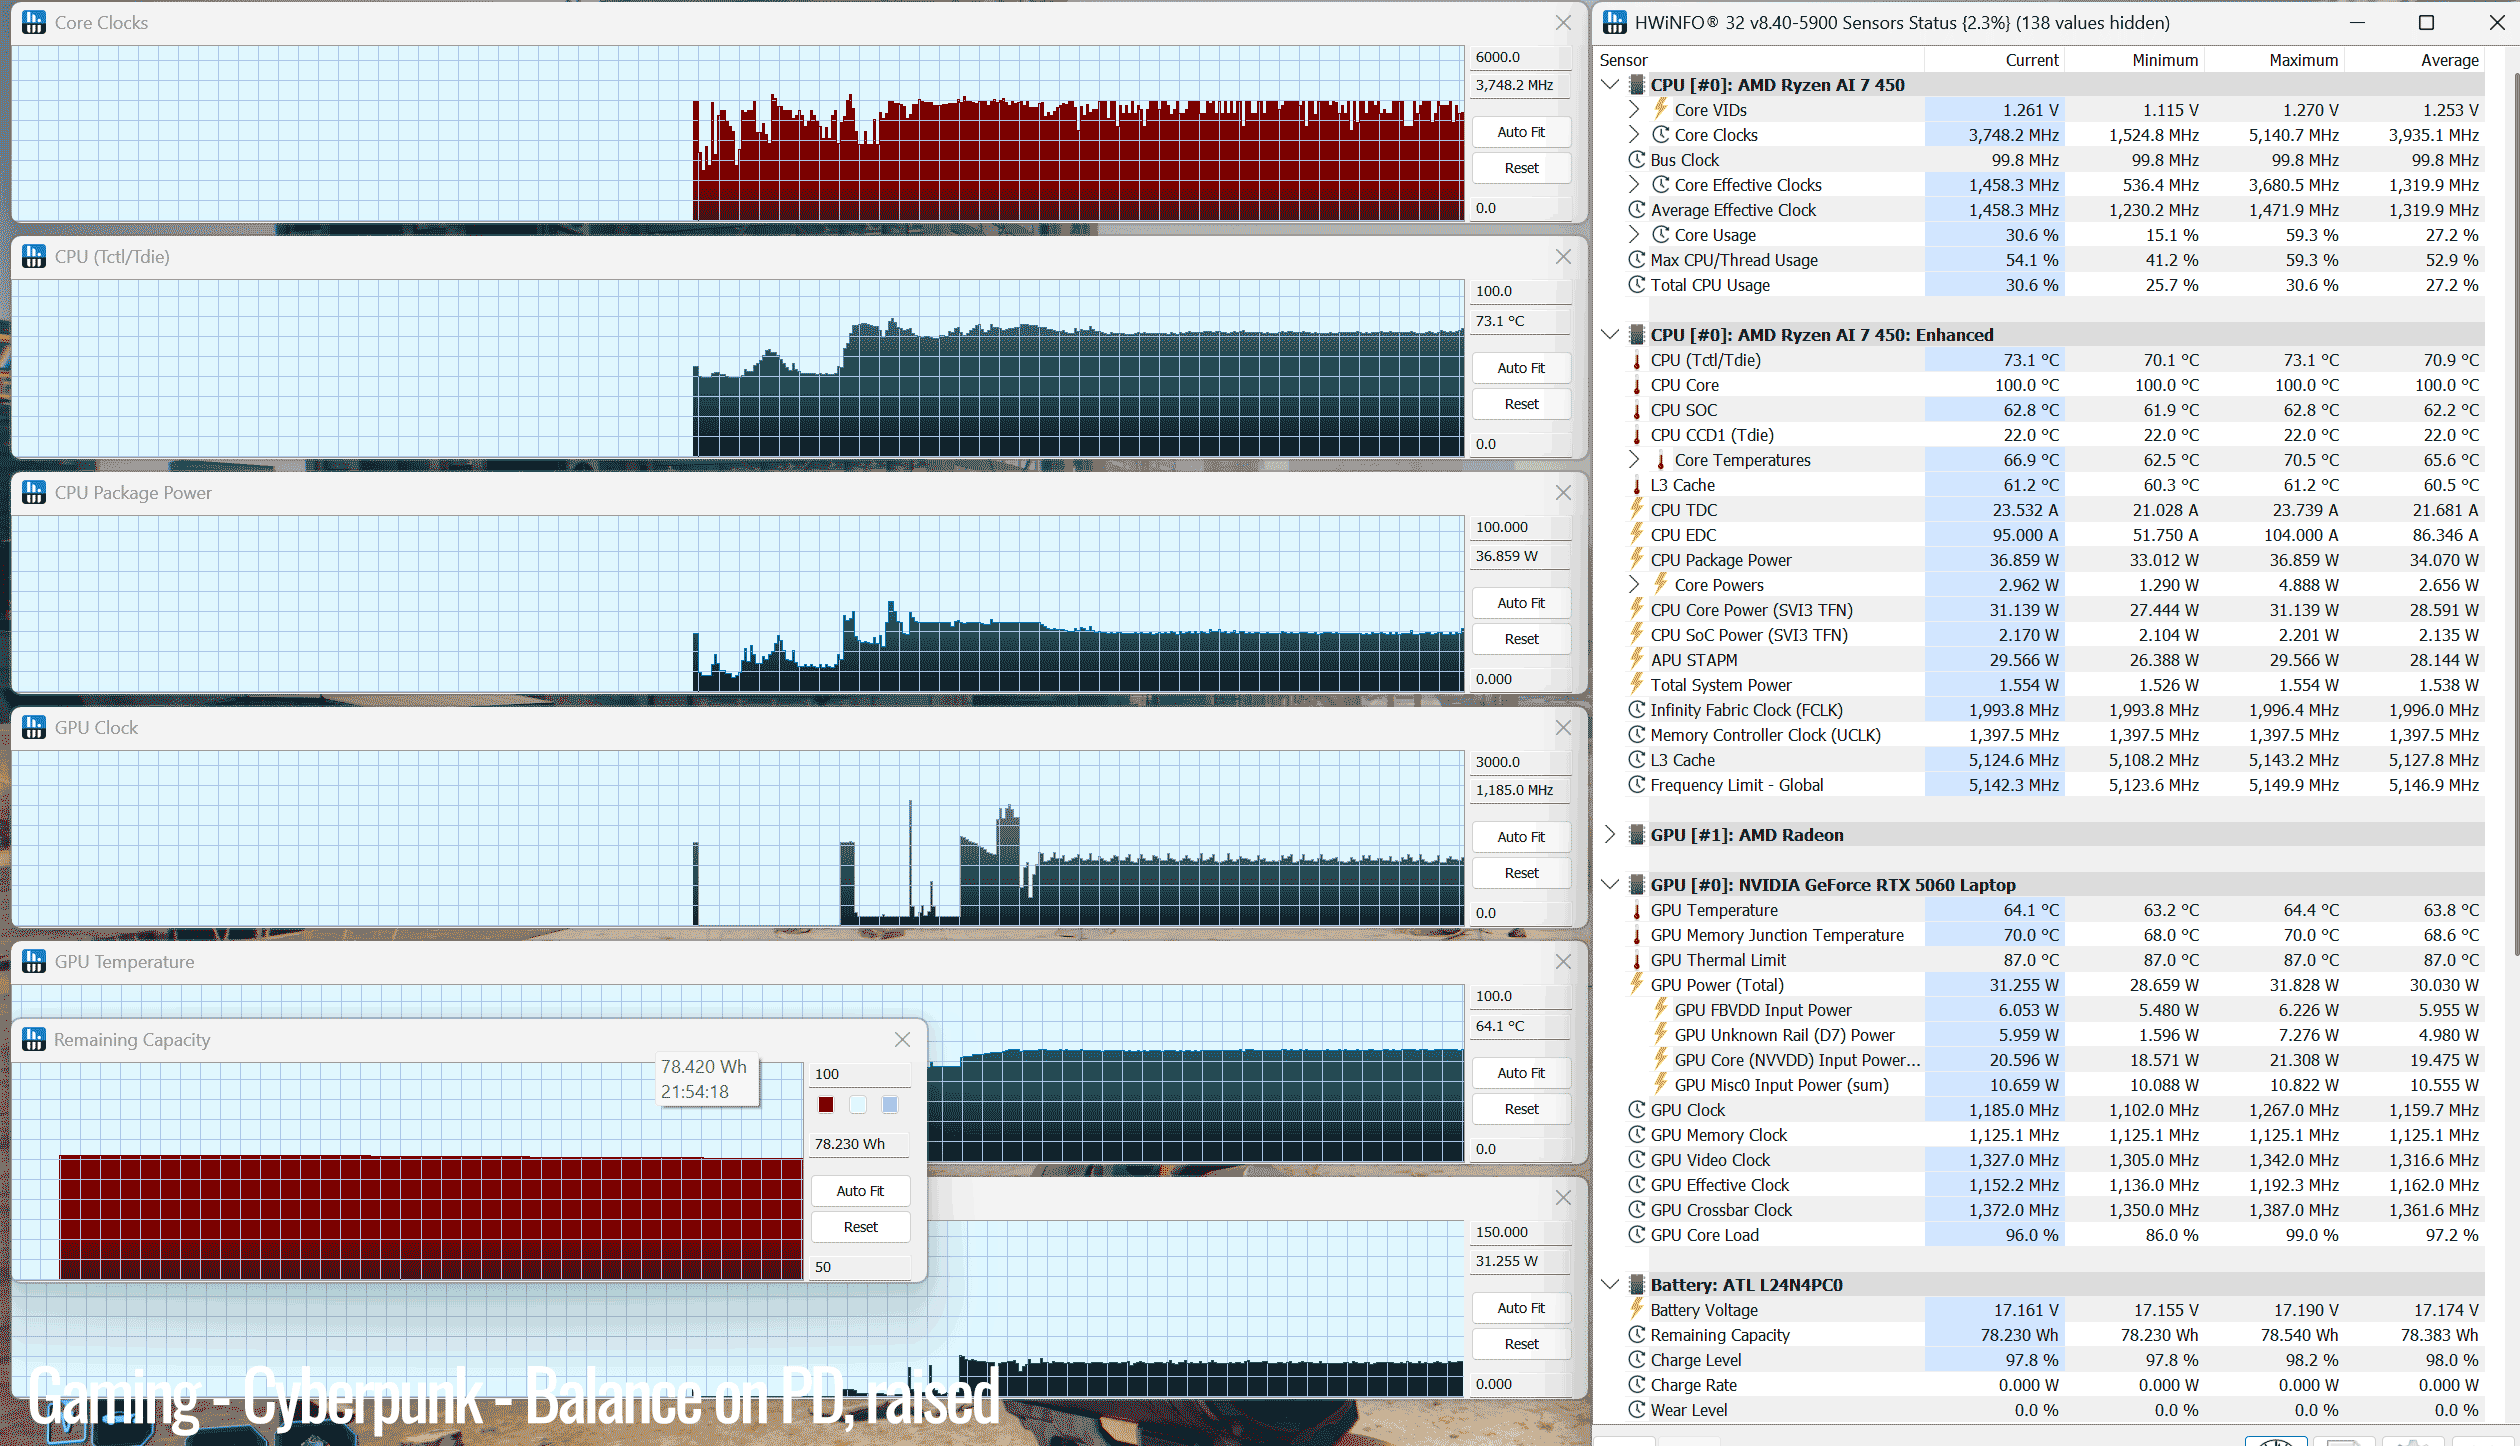Click the thermometer icon next to CPU (Tctl/Tdie)
This screenshot has height=1446, width=2520.
[1637, 360]
